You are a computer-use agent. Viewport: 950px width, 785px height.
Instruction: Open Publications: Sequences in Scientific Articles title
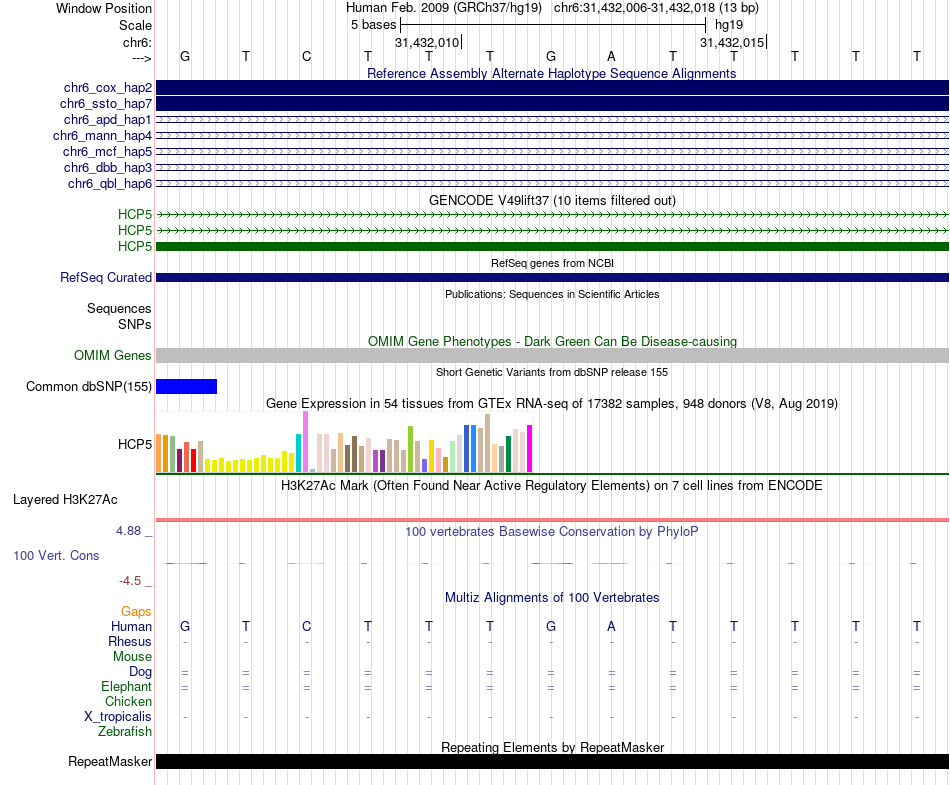point(552,294)
